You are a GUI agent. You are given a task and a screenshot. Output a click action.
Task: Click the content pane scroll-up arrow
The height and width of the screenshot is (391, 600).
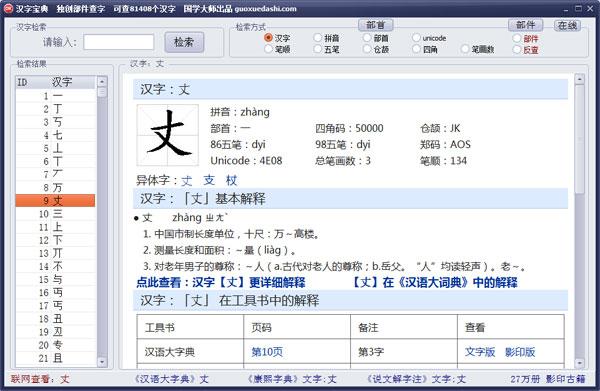point(579,80)
